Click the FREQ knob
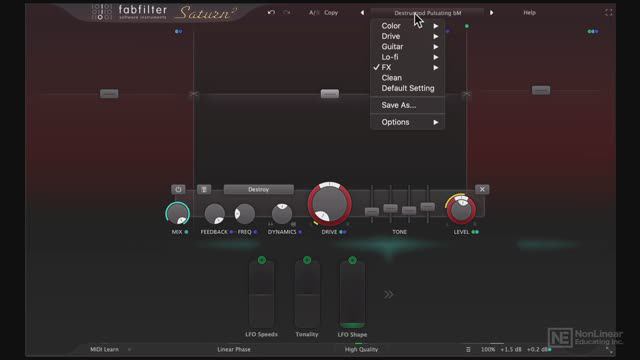640x360 pixels. (x=244, y=214)
